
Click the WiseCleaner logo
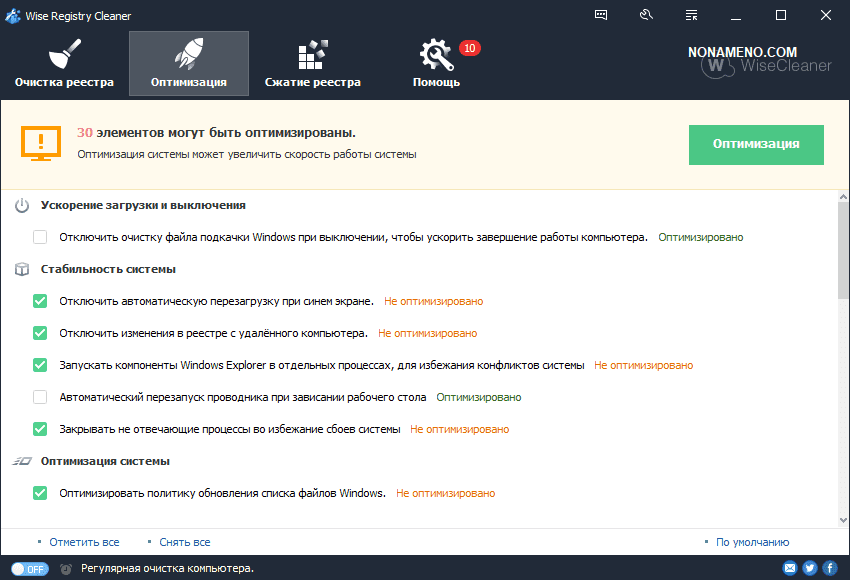755,63
